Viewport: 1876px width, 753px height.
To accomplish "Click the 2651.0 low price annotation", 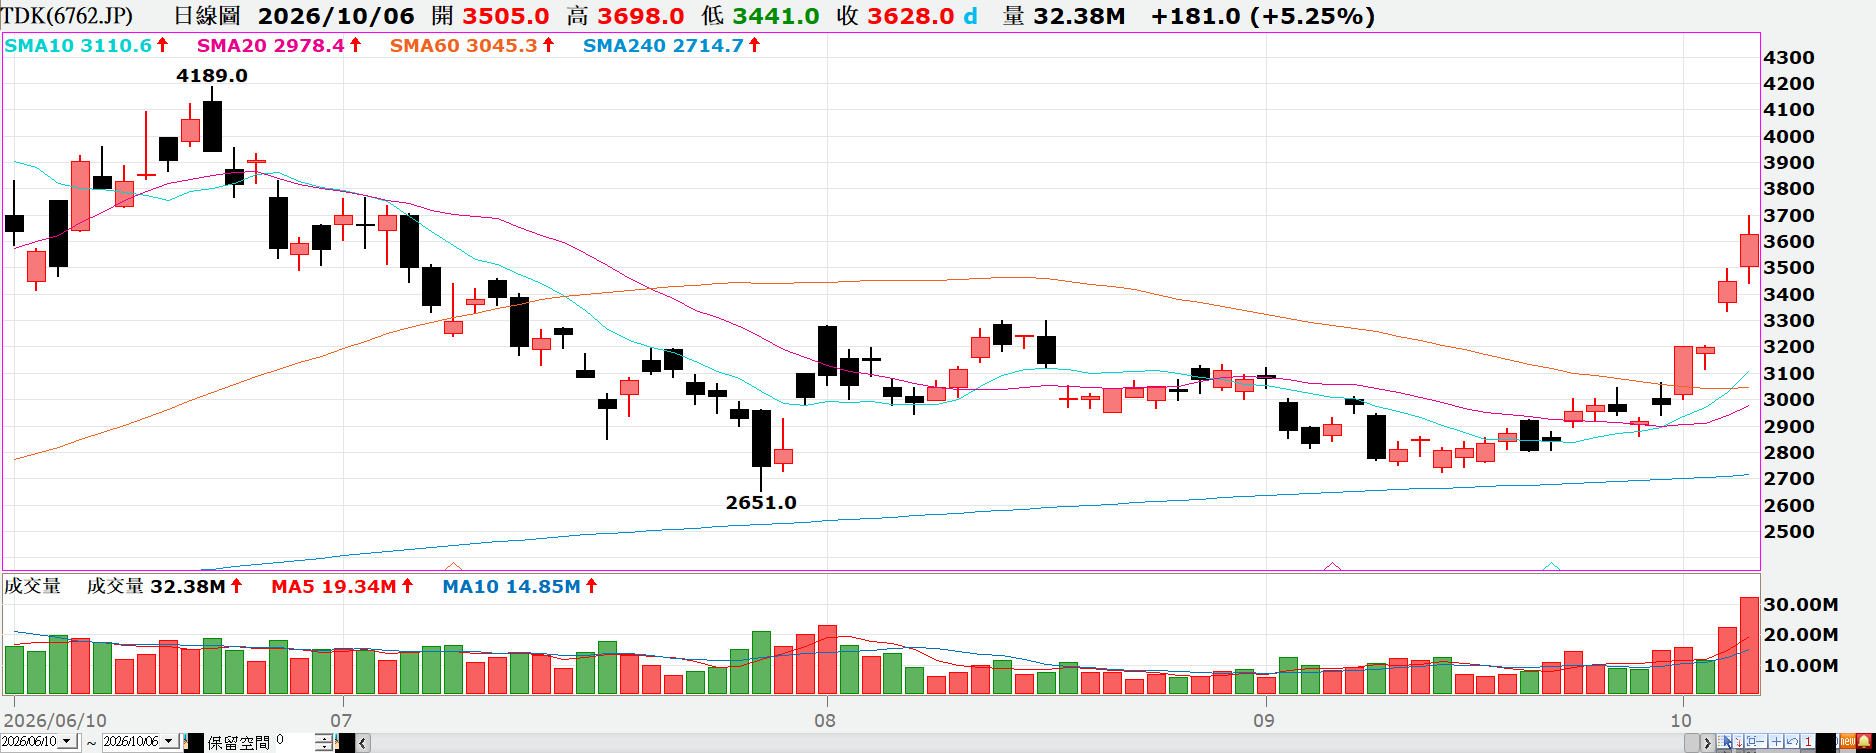I will pyautogui.click(x=761, y=503).
